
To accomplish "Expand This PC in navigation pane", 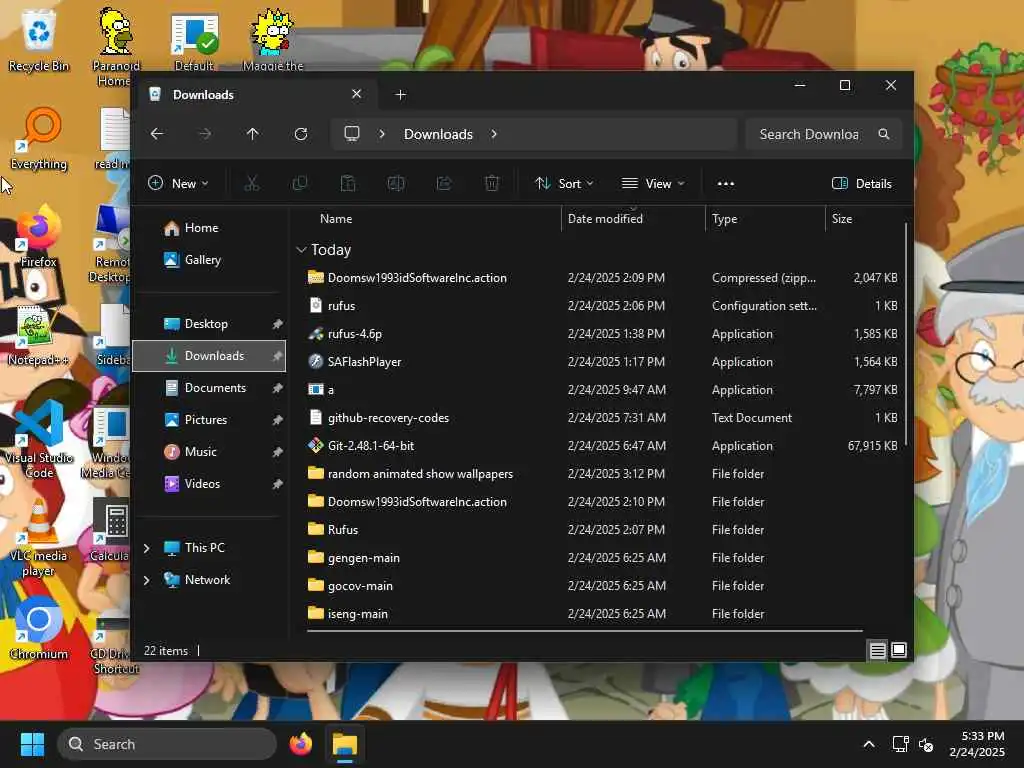I will point(147,548).
